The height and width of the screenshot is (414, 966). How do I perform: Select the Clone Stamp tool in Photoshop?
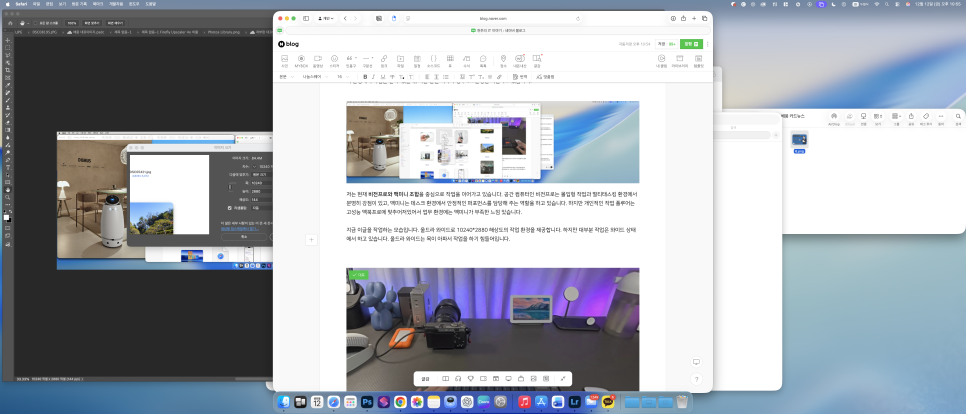[7, 108]
